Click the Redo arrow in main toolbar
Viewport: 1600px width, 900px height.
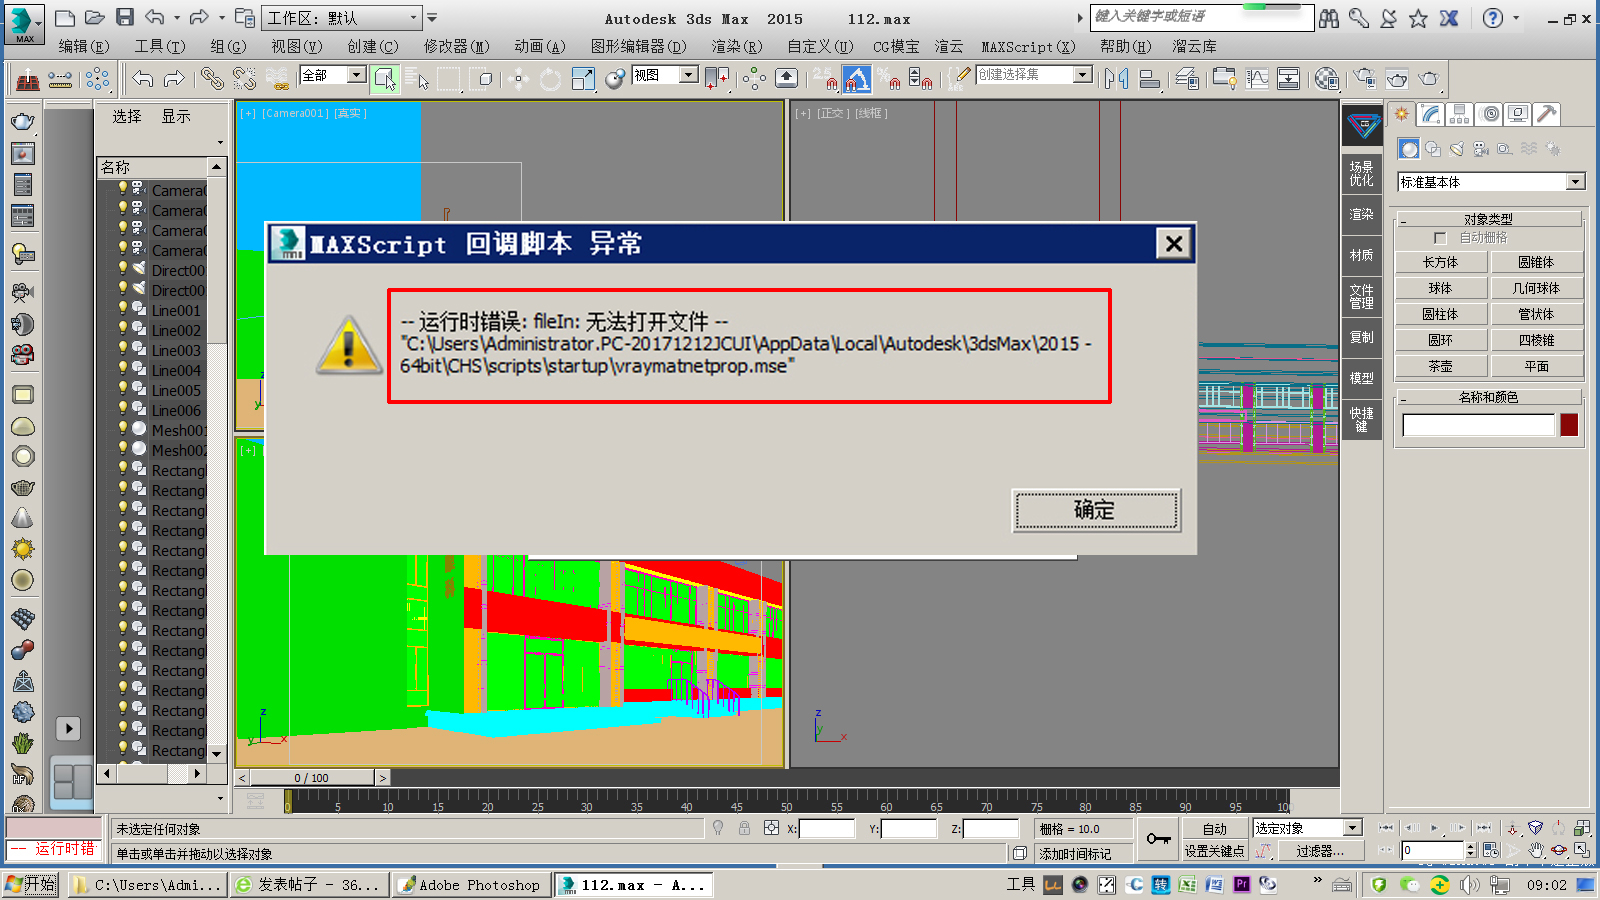[174, 78]
